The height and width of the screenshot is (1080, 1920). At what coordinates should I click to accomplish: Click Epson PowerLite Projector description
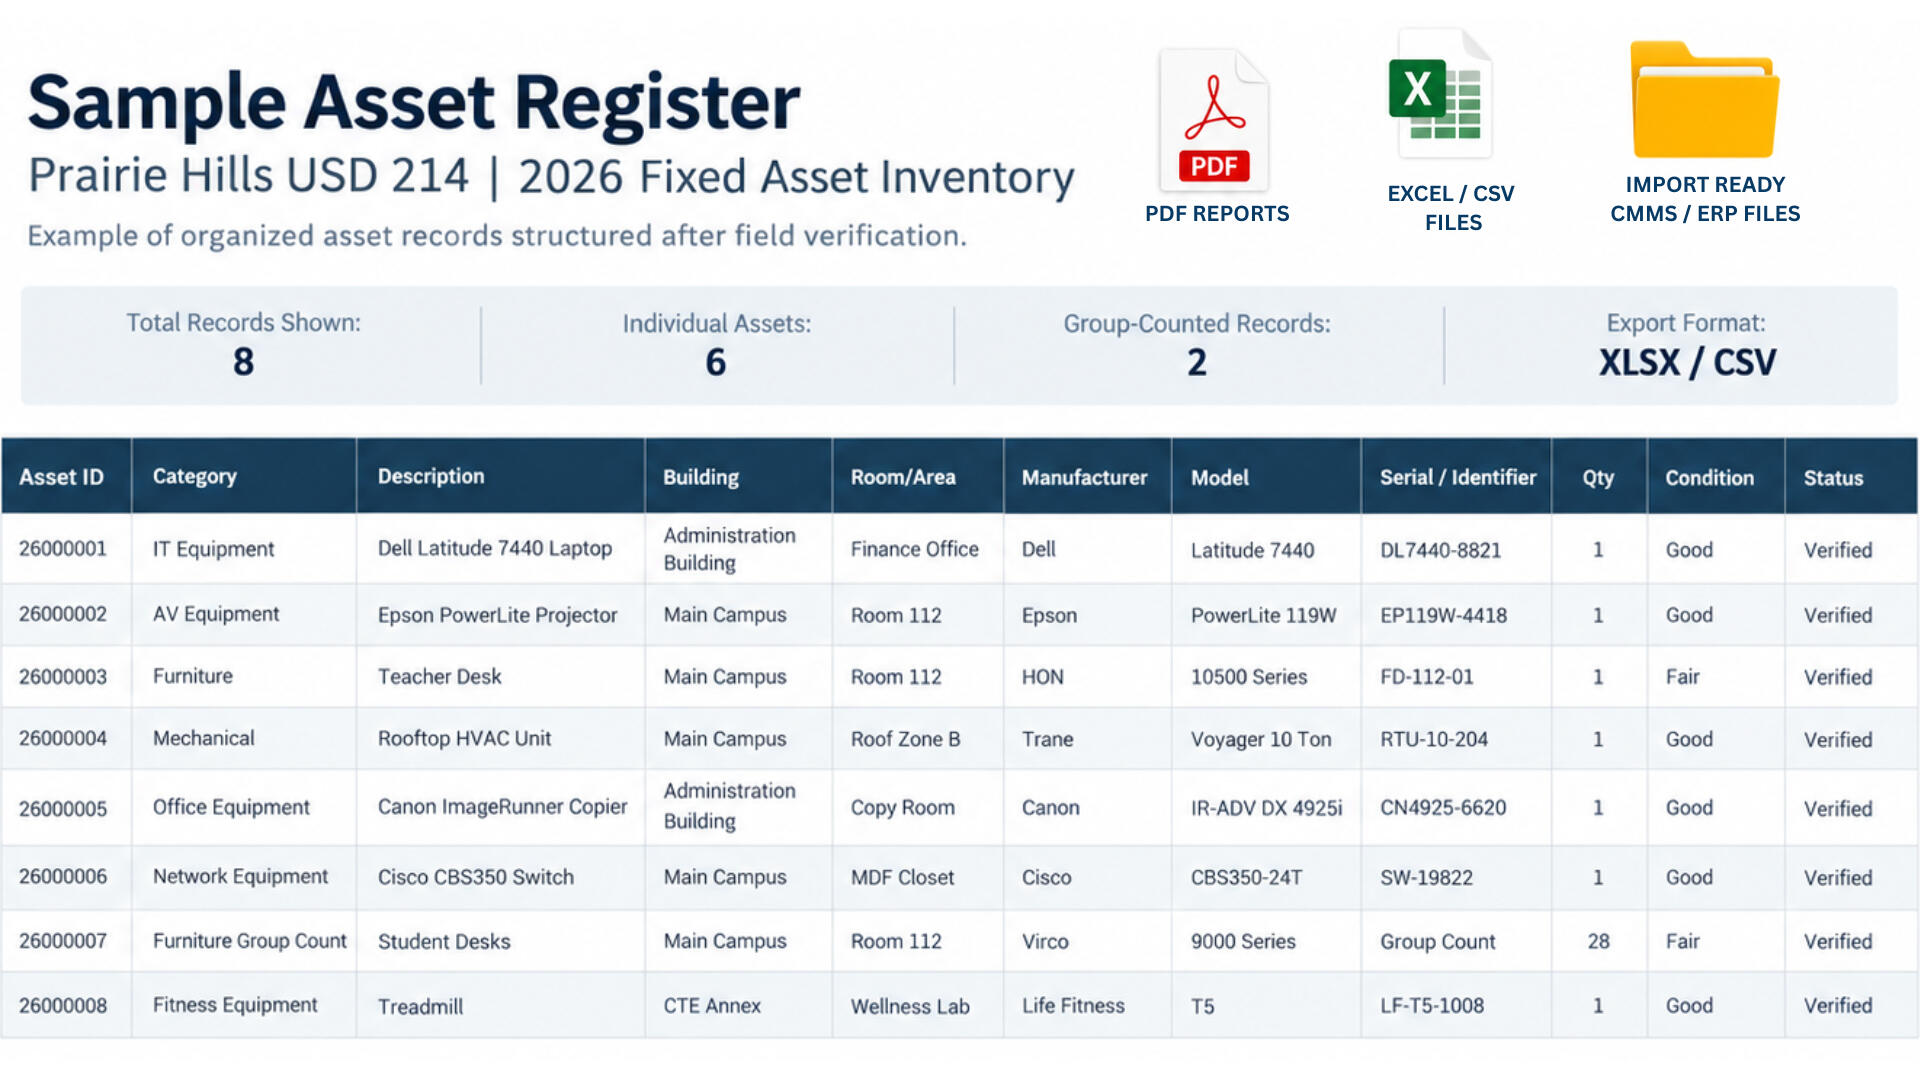497,616
